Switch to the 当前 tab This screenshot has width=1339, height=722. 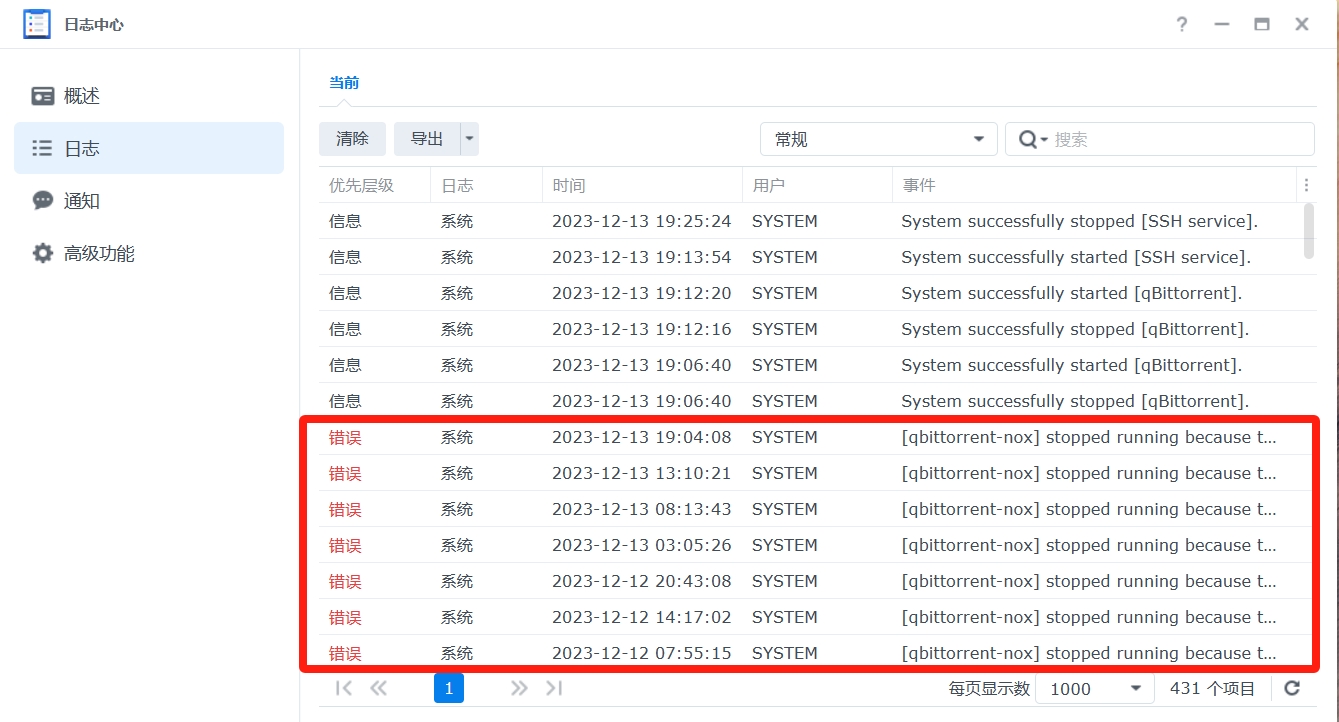[x=344, y=83]
